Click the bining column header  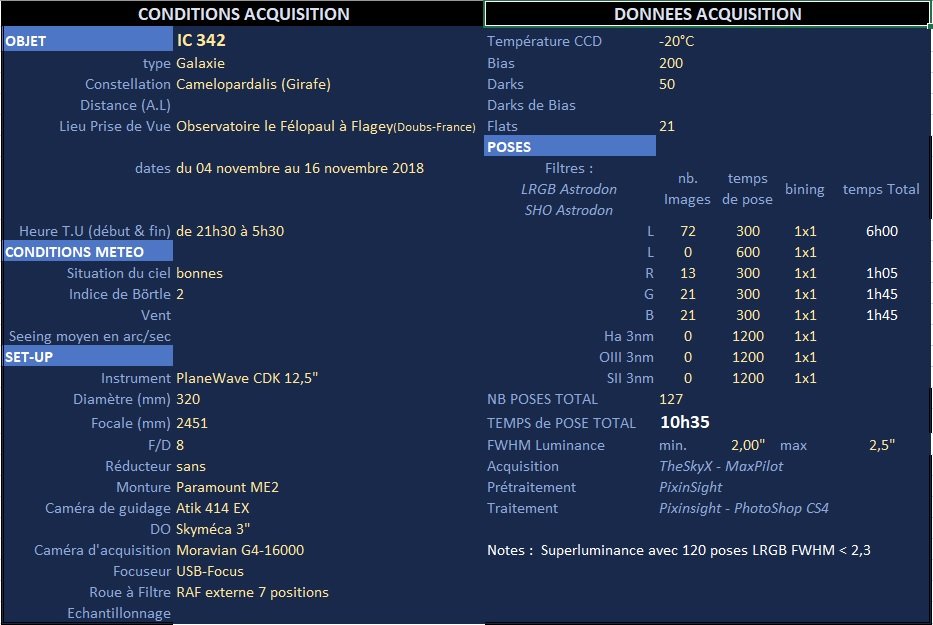tap(805, 189)
